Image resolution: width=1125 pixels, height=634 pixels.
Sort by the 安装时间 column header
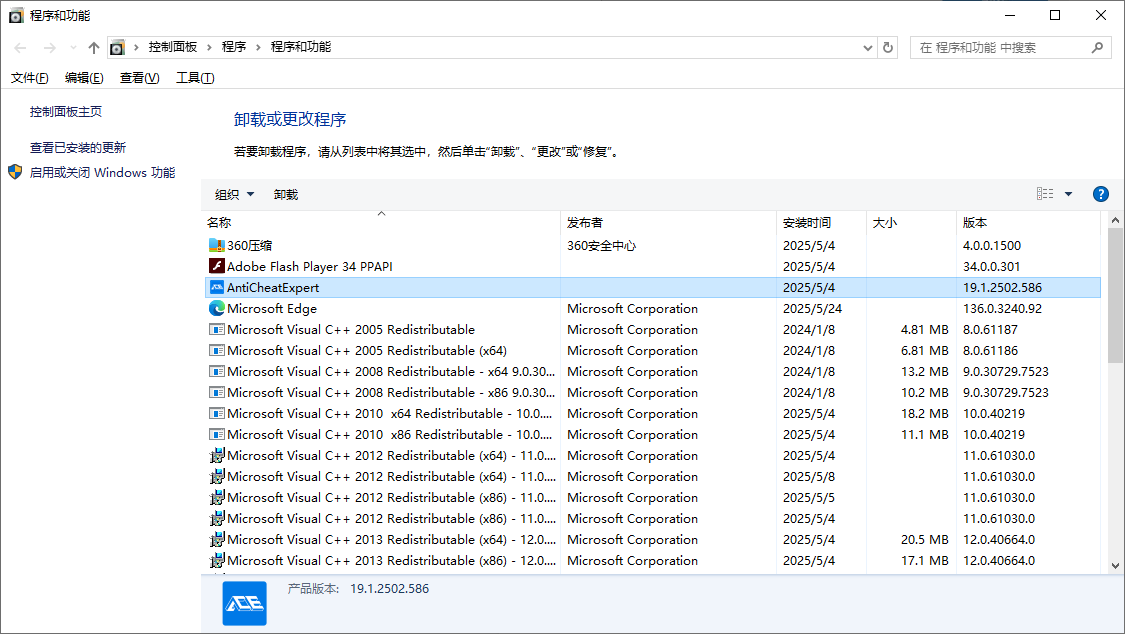coord(822,222)
